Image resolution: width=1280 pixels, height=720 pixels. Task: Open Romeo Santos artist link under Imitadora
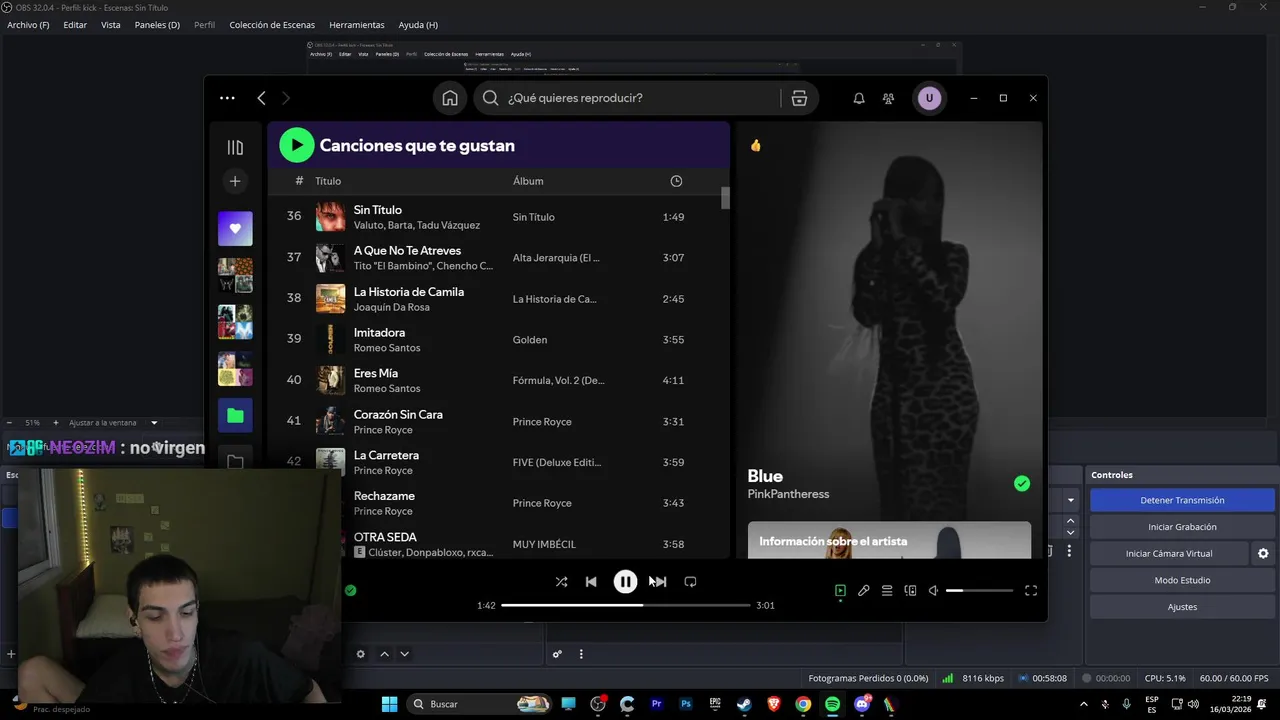(x=387, y=348)
